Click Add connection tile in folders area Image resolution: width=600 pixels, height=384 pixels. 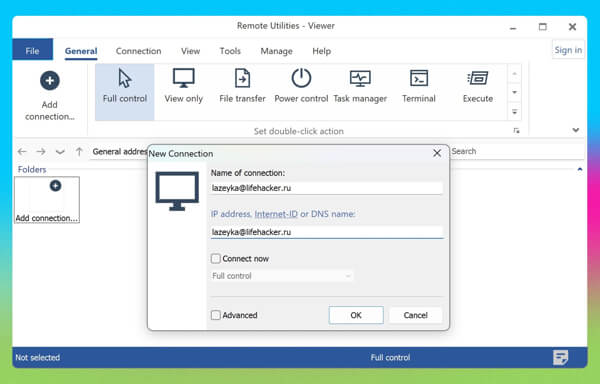(47, 200)
